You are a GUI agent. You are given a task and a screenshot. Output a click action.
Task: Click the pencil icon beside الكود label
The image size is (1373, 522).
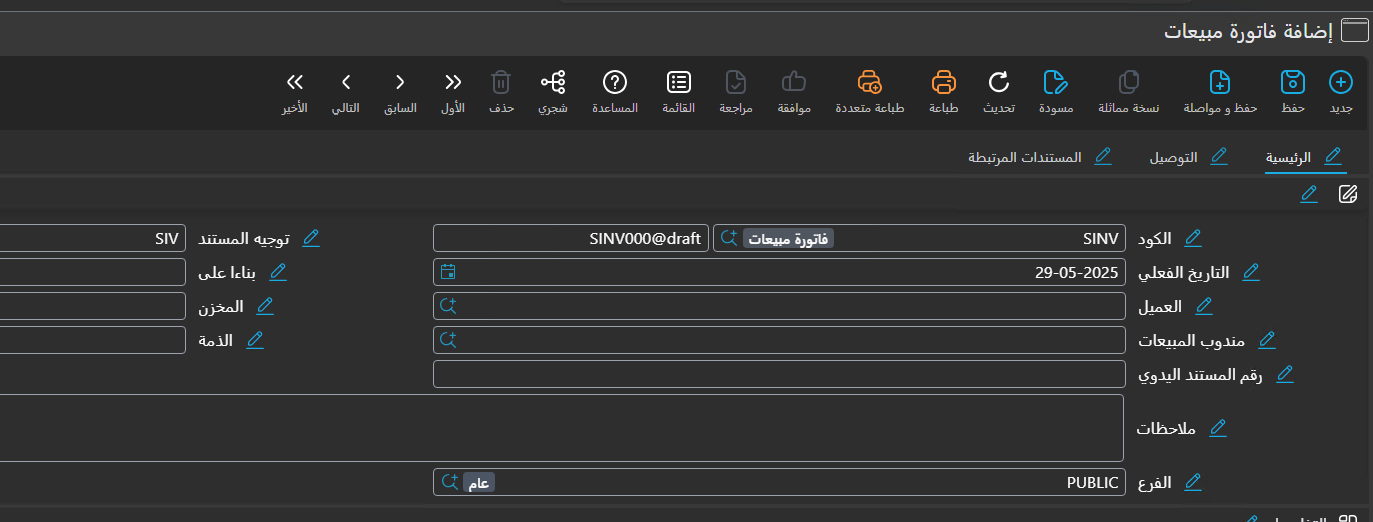pos(1192,238)
